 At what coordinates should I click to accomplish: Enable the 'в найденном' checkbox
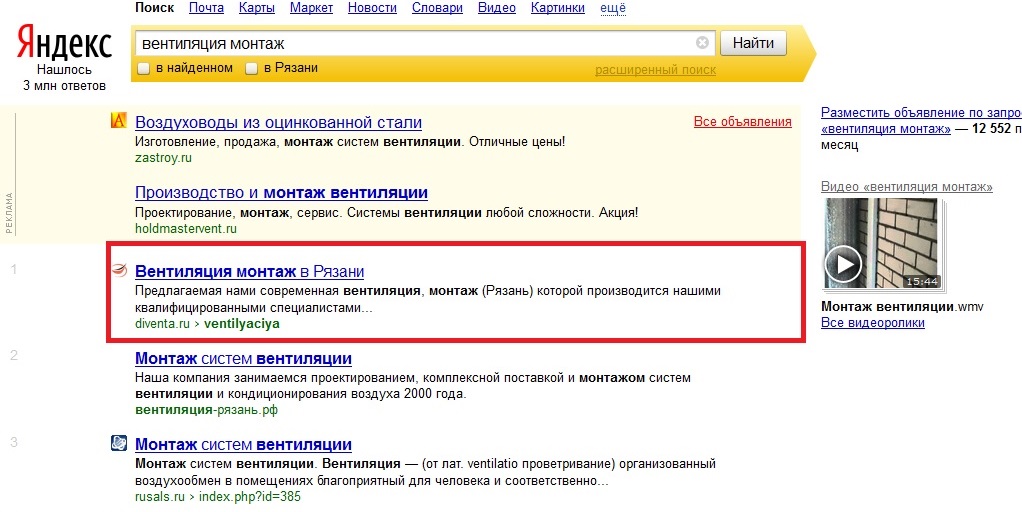143,68
